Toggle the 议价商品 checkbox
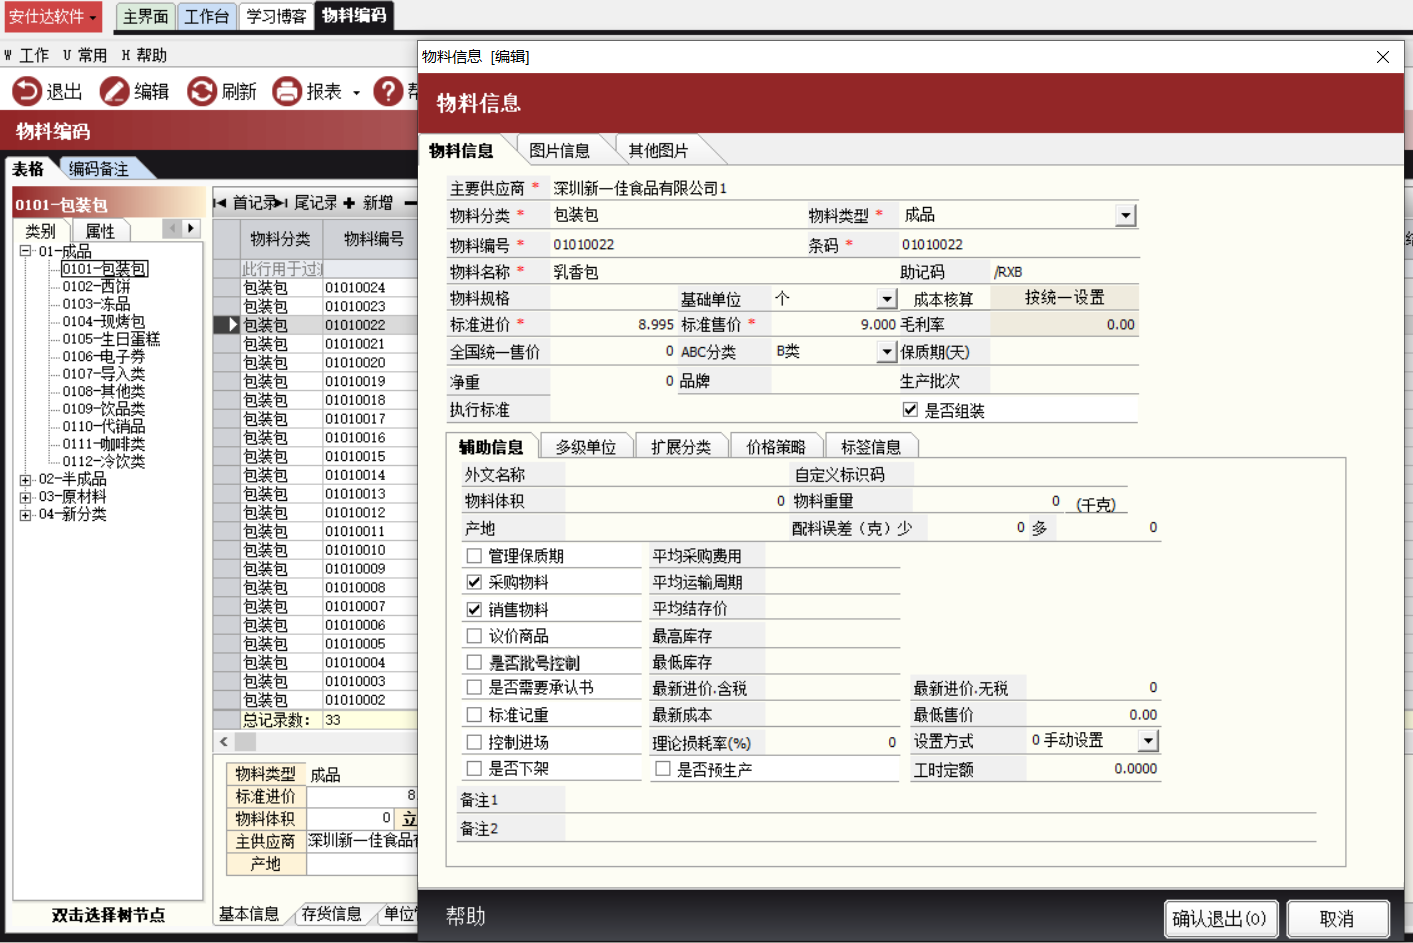The height and width of the screenshot is (943, 1413). point(474,636)
